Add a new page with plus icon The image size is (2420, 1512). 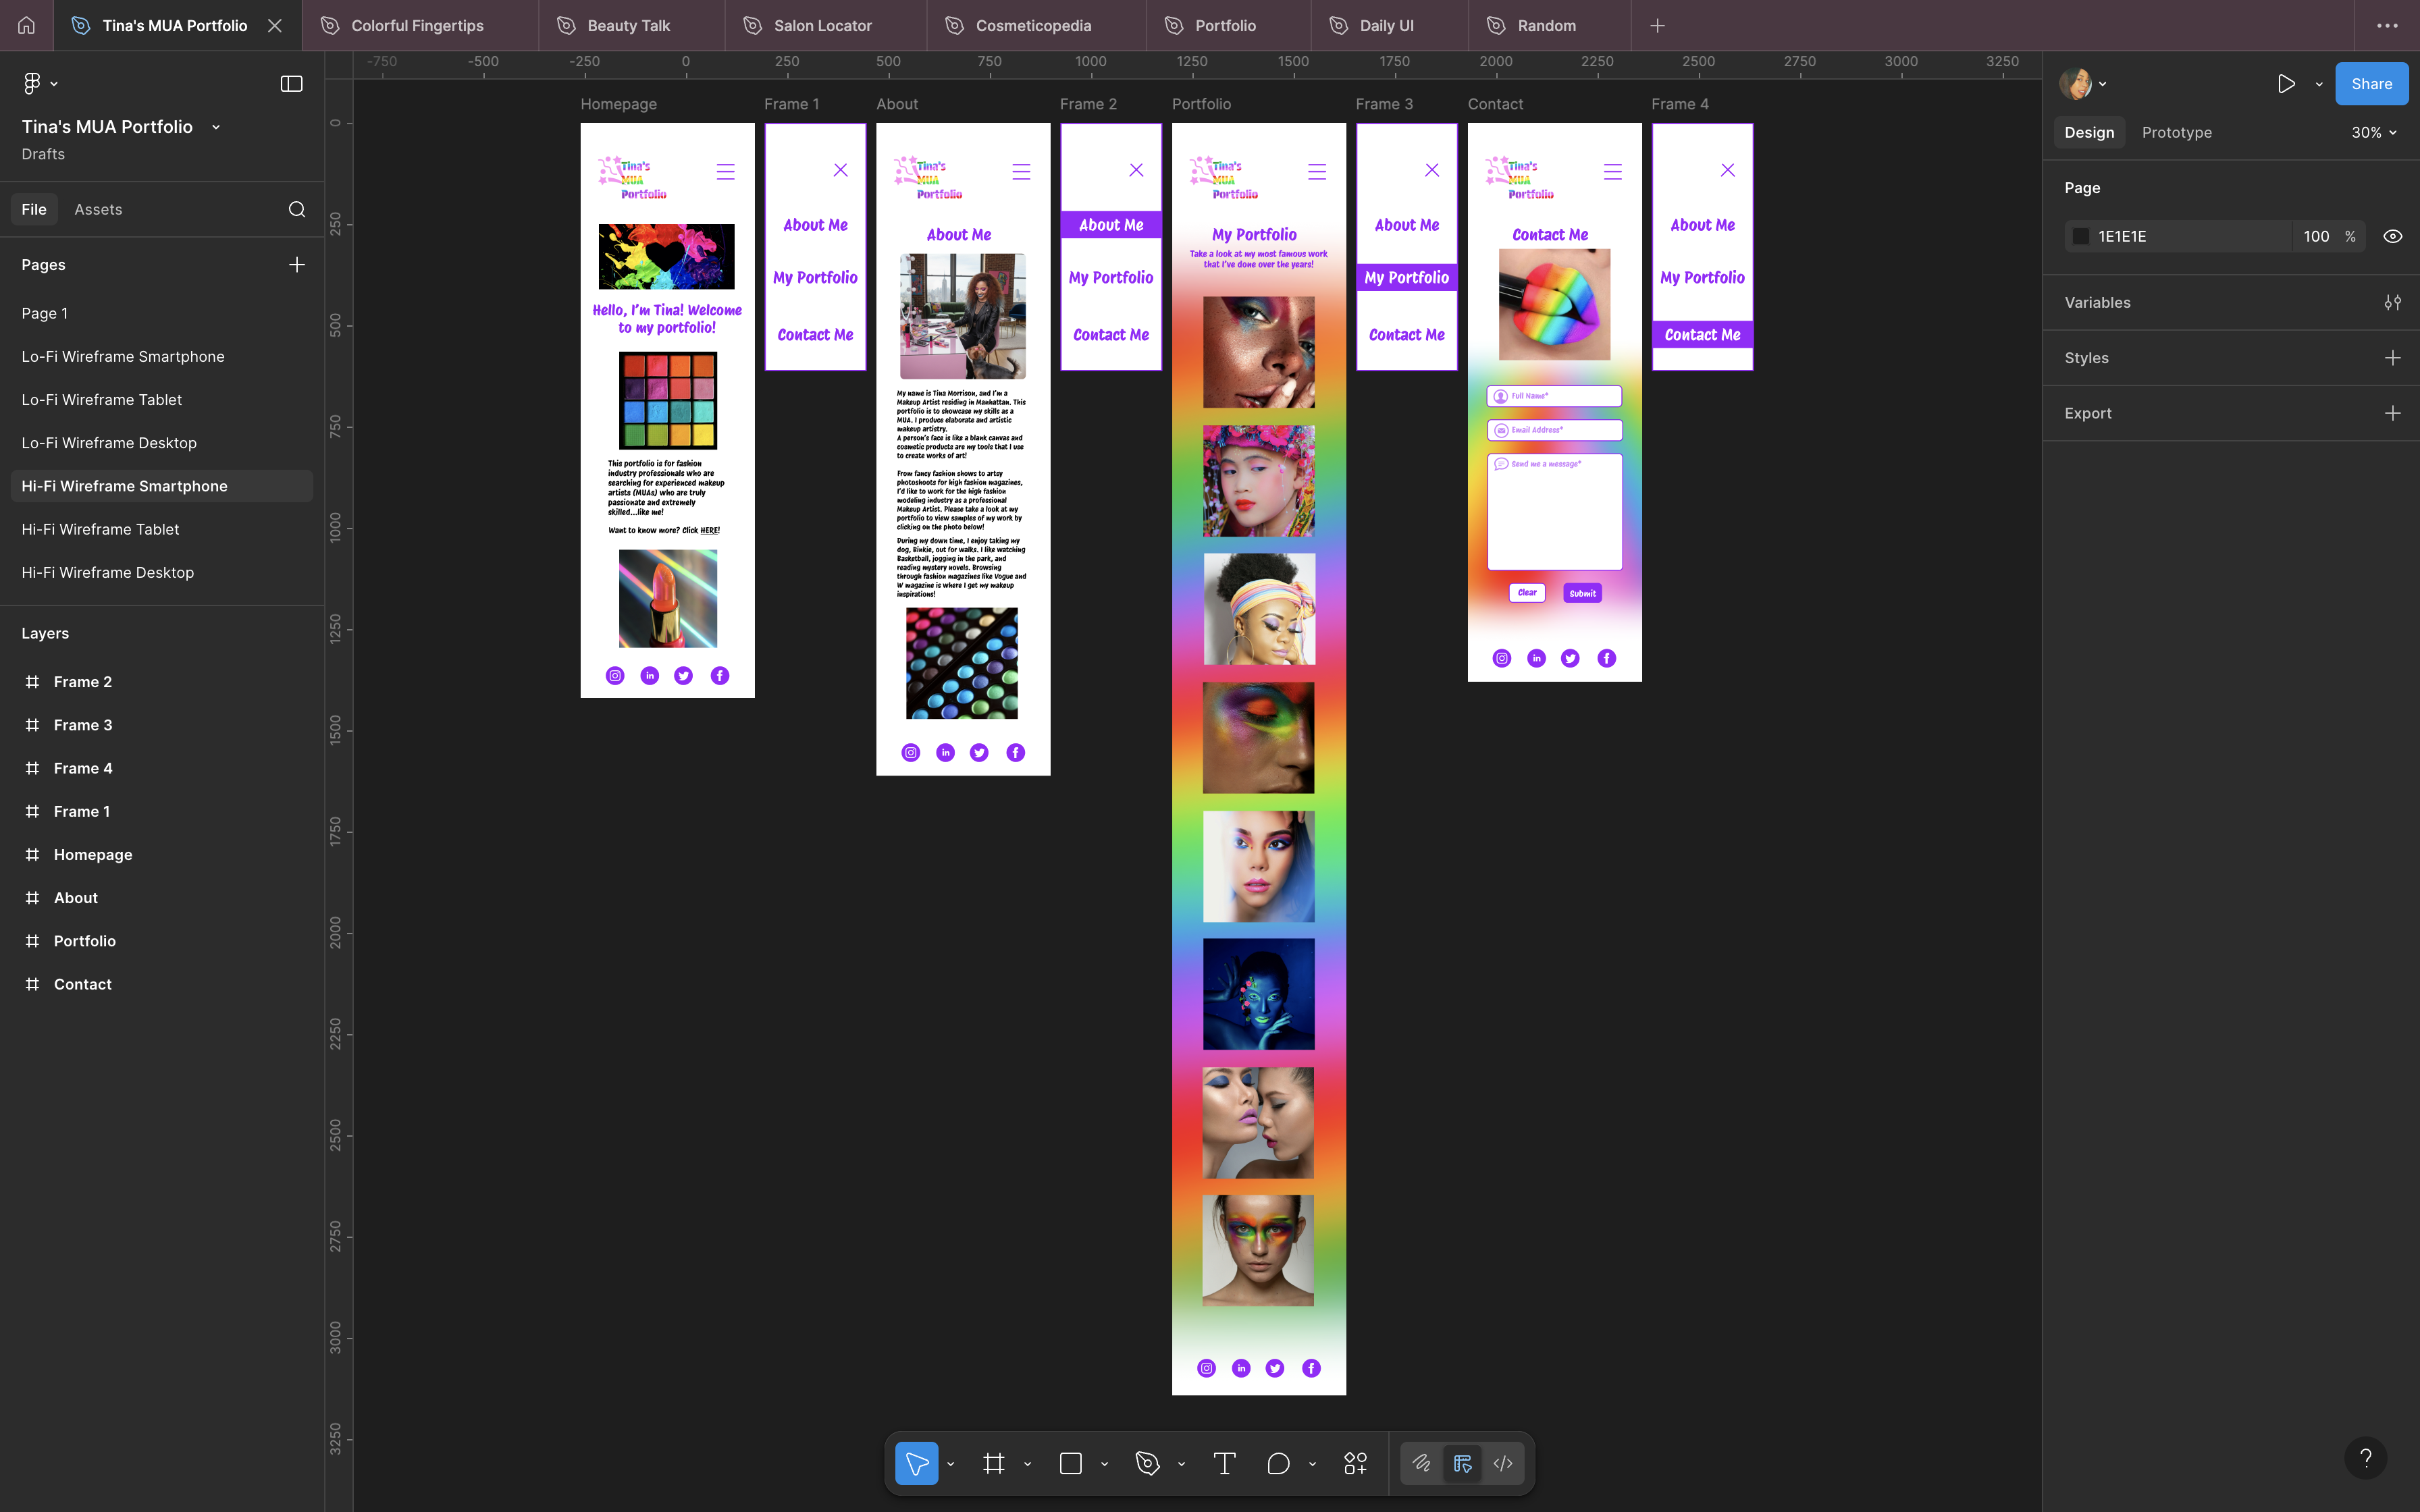[297, 265]
